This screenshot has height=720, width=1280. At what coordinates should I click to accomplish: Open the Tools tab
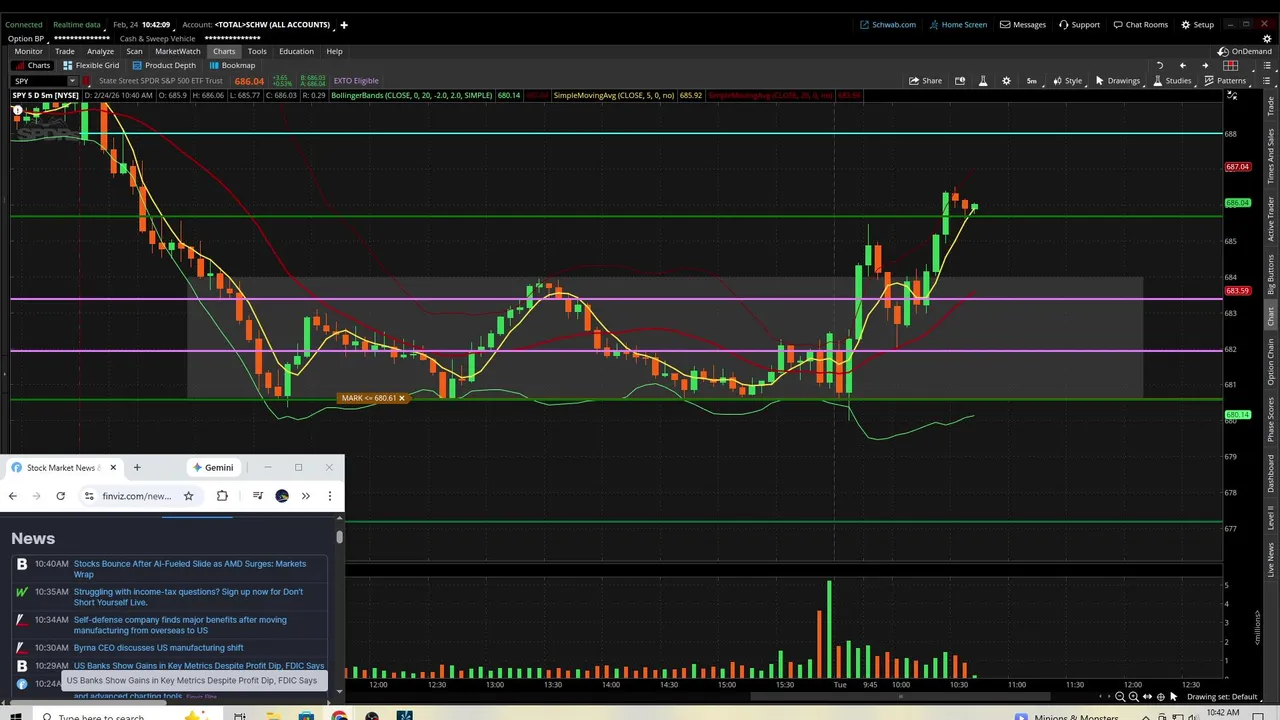click(257, 51)
